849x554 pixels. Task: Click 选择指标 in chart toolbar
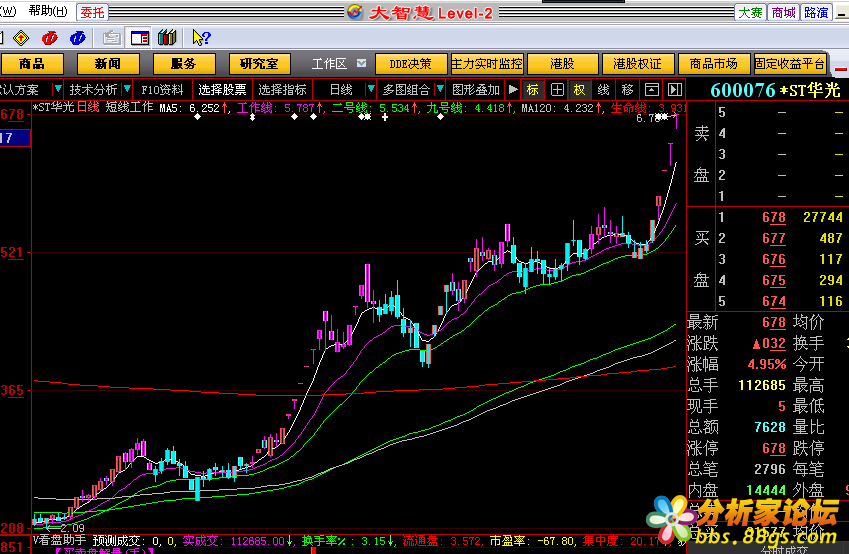tap(282, 90)
